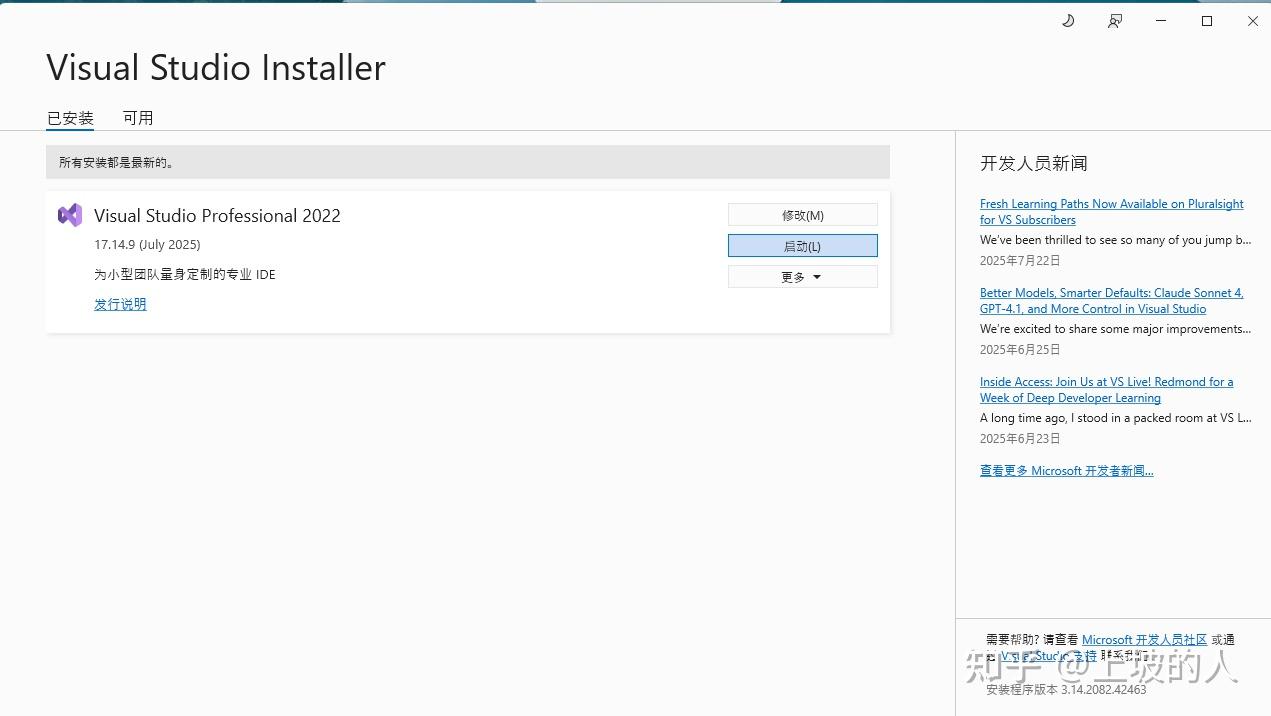Select the 已安装 tab
The width and height of the screenshot is (1271, 716).
69,117
